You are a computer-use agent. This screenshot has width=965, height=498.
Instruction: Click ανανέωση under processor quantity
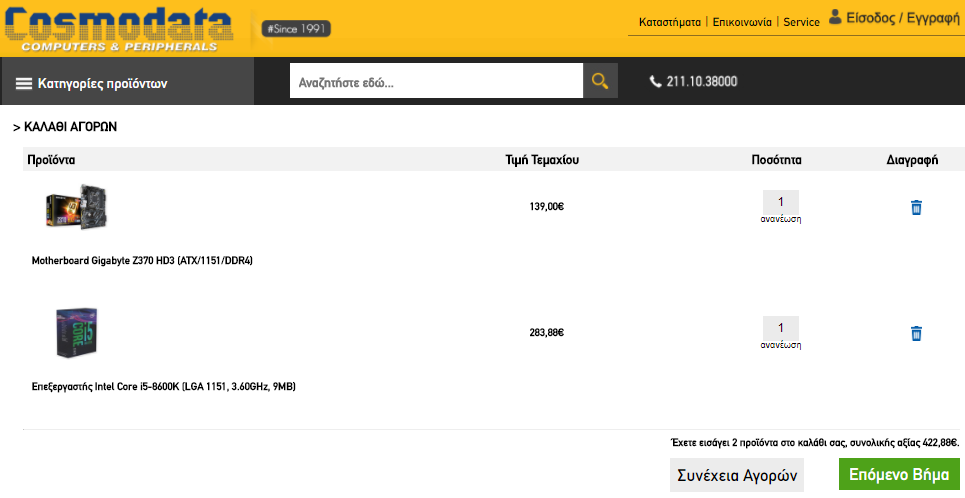pos(781,345)
